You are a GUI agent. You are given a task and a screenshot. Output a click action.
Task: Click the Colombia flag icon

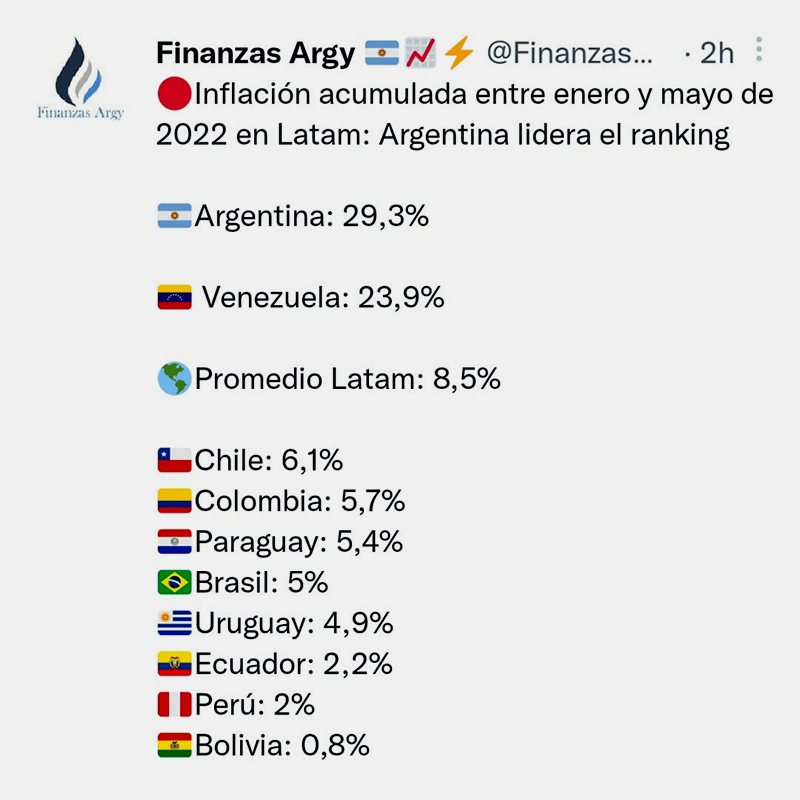[x=175, y=501]
